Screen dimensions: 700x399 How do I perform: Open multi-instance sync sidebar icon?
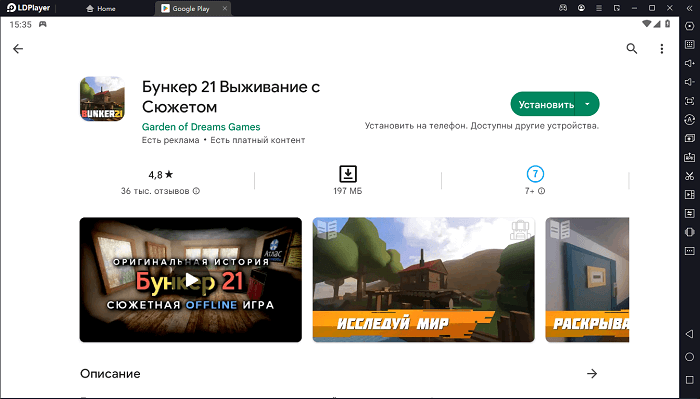(x=689, y=138)
